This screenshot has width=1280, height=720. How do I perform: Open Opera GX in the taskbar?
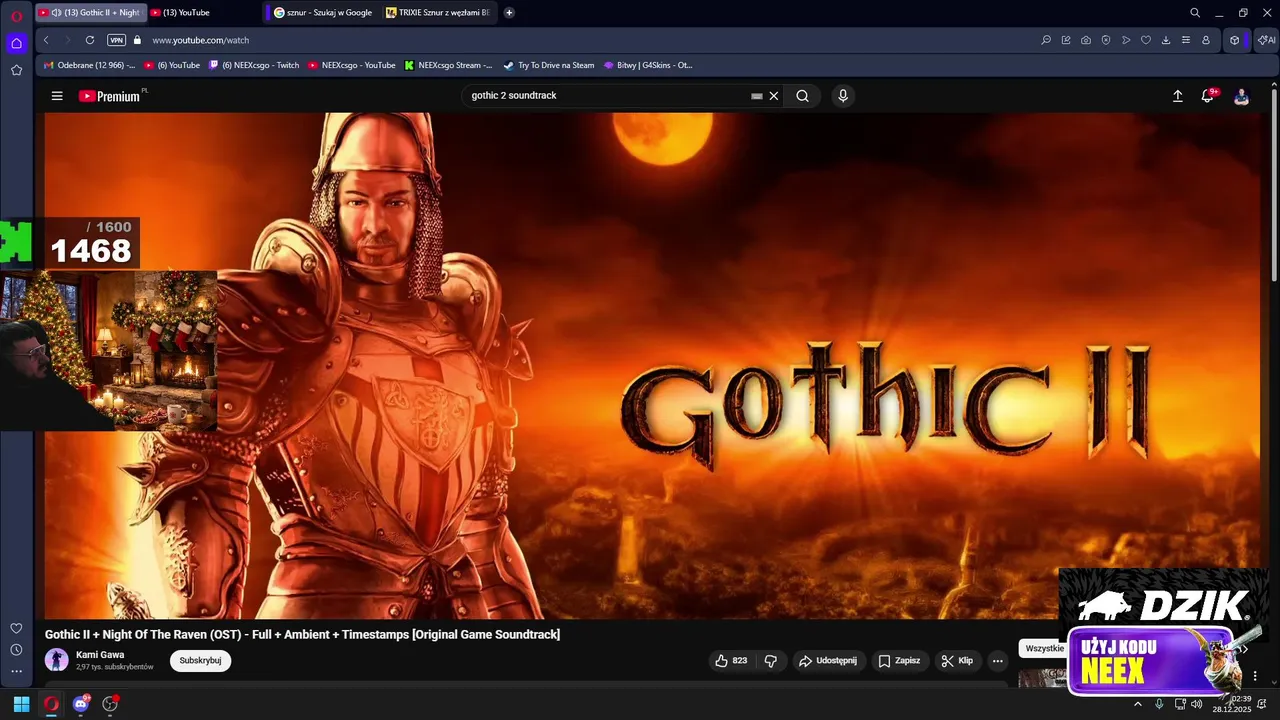(x=51, y=704)
